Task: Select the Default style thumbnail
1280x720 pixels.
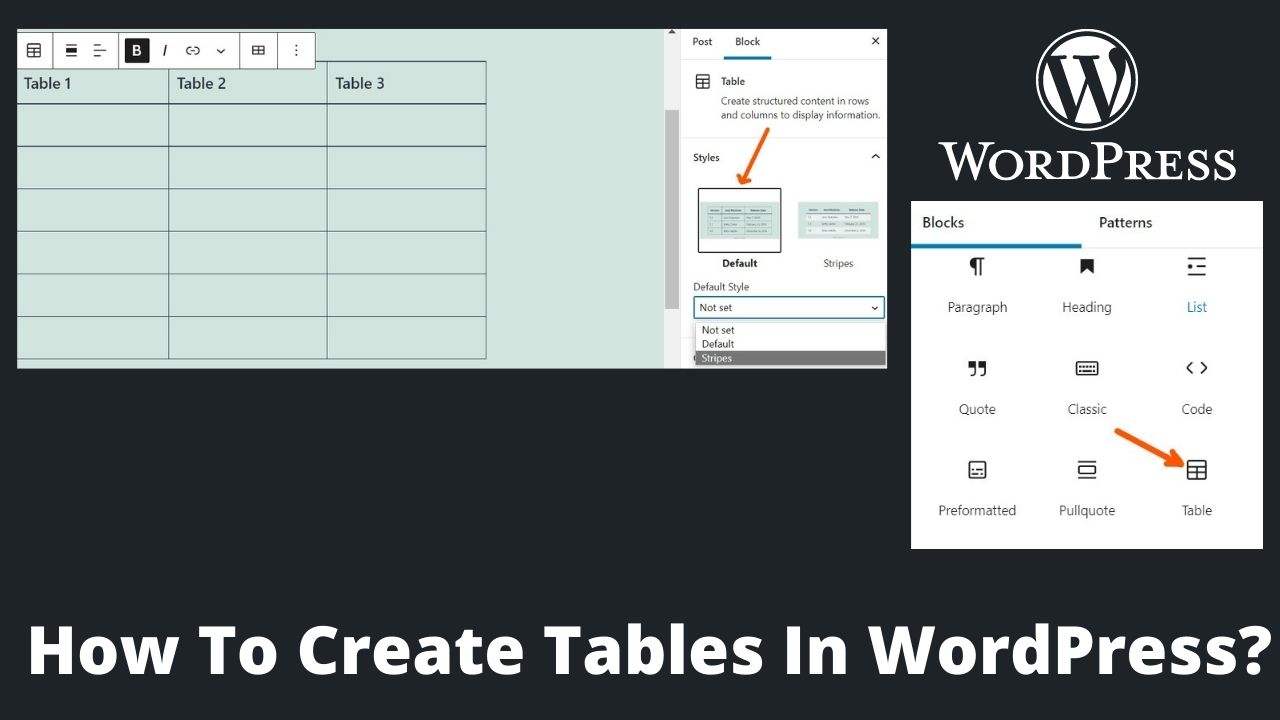Action: (x=739, y=219)
